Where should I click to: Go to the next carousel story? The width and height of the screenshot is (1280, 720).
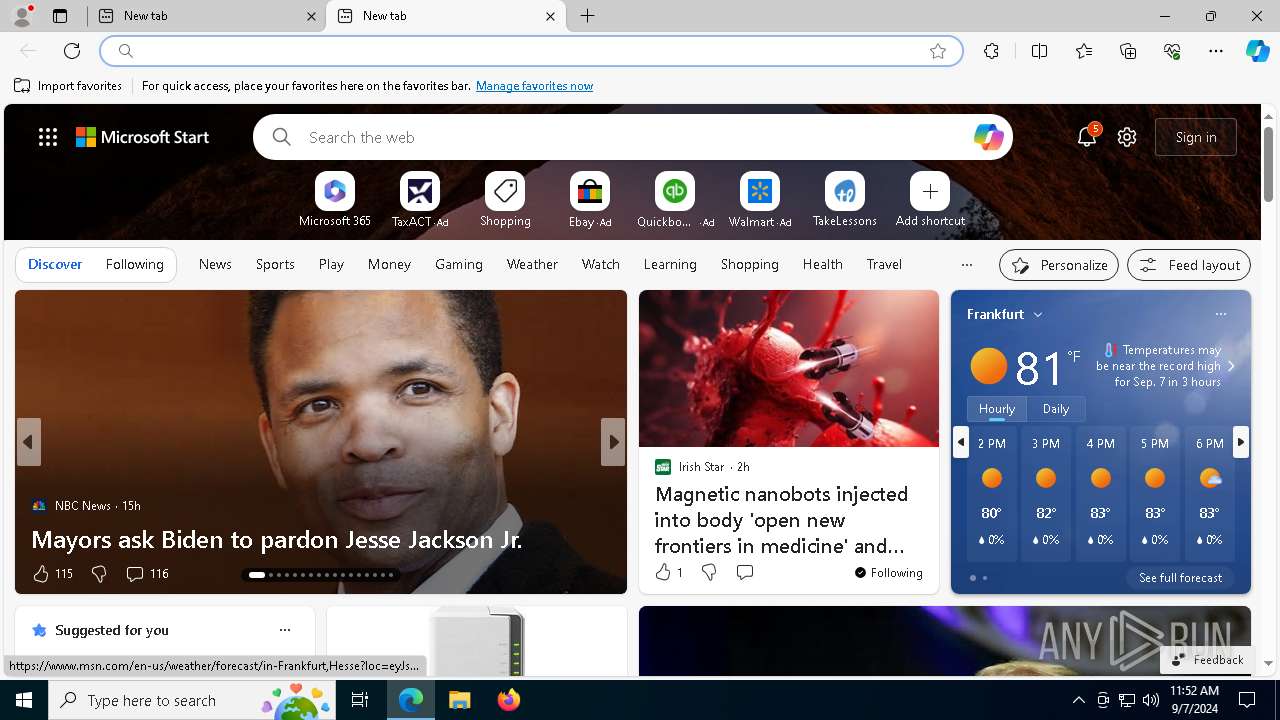coord(613,442)
